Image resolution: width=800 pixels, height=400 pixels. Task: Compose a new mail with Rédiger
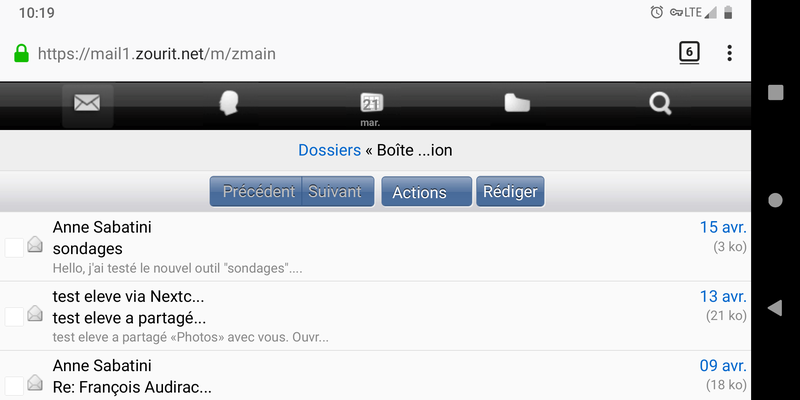(x=510, y=191)
